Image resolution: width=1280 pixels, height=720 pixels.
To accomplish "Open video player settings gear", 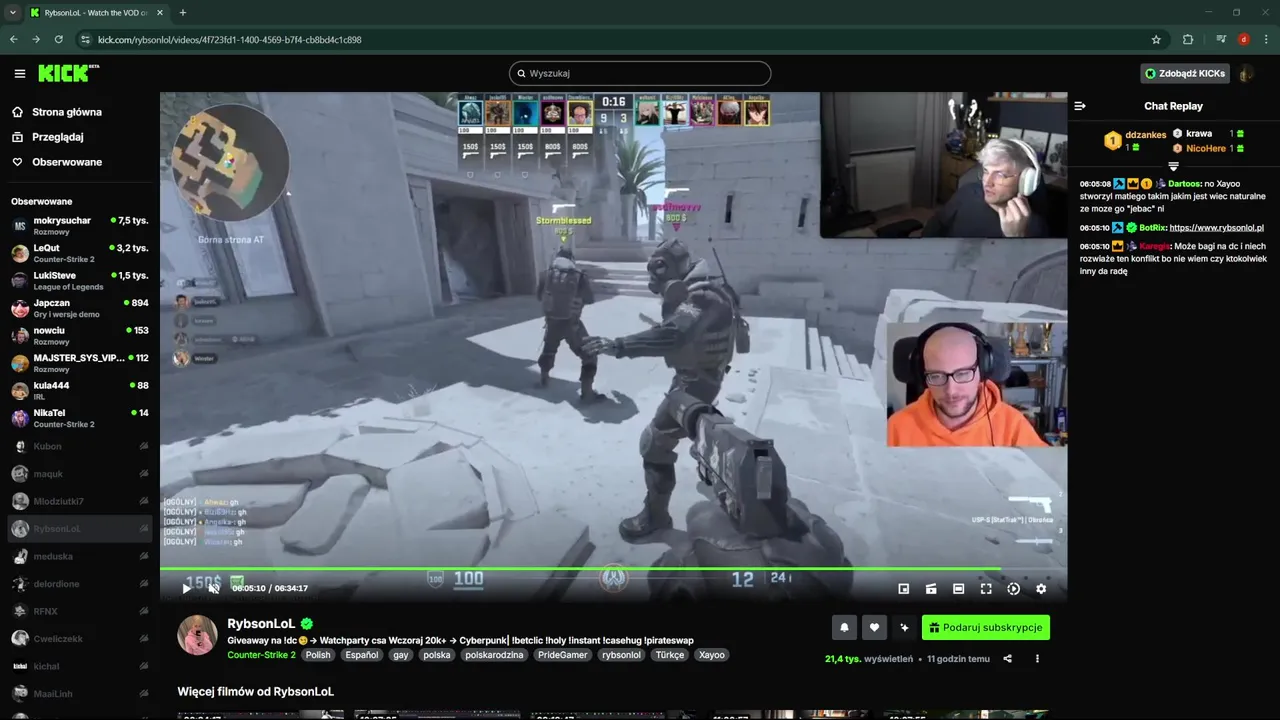I will point(1041,589).
